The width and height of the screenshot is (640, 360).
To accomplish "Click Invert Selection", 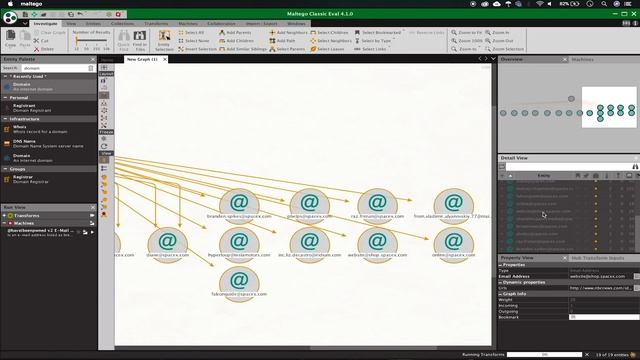I will click(x=197, y=49).
